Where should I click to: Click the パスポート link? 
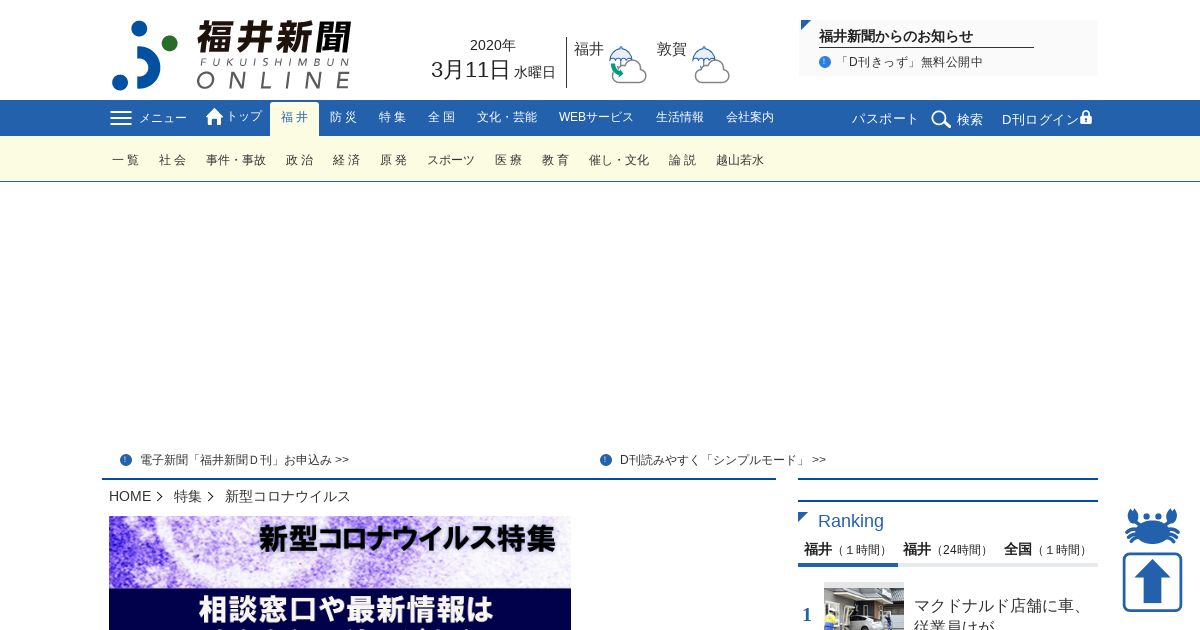(885, 119)
